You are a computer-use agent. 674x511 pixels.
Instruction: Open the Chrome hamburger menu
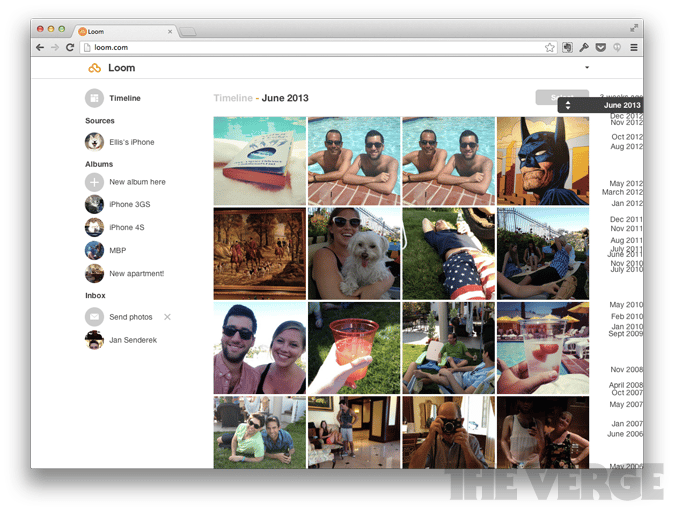tap(633, 47)
